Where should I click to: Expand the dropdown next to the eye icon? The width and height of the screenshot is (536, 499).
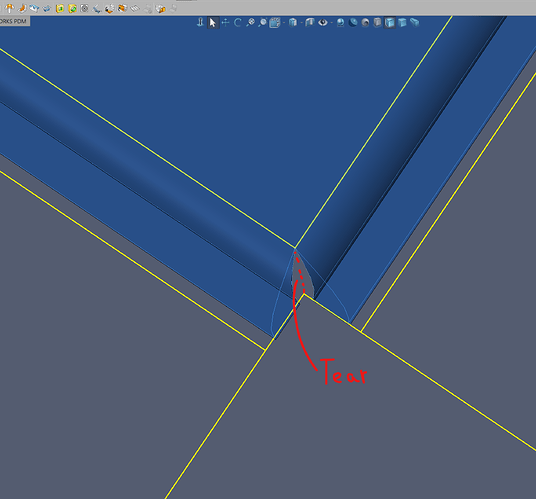[x=332, y=23]
